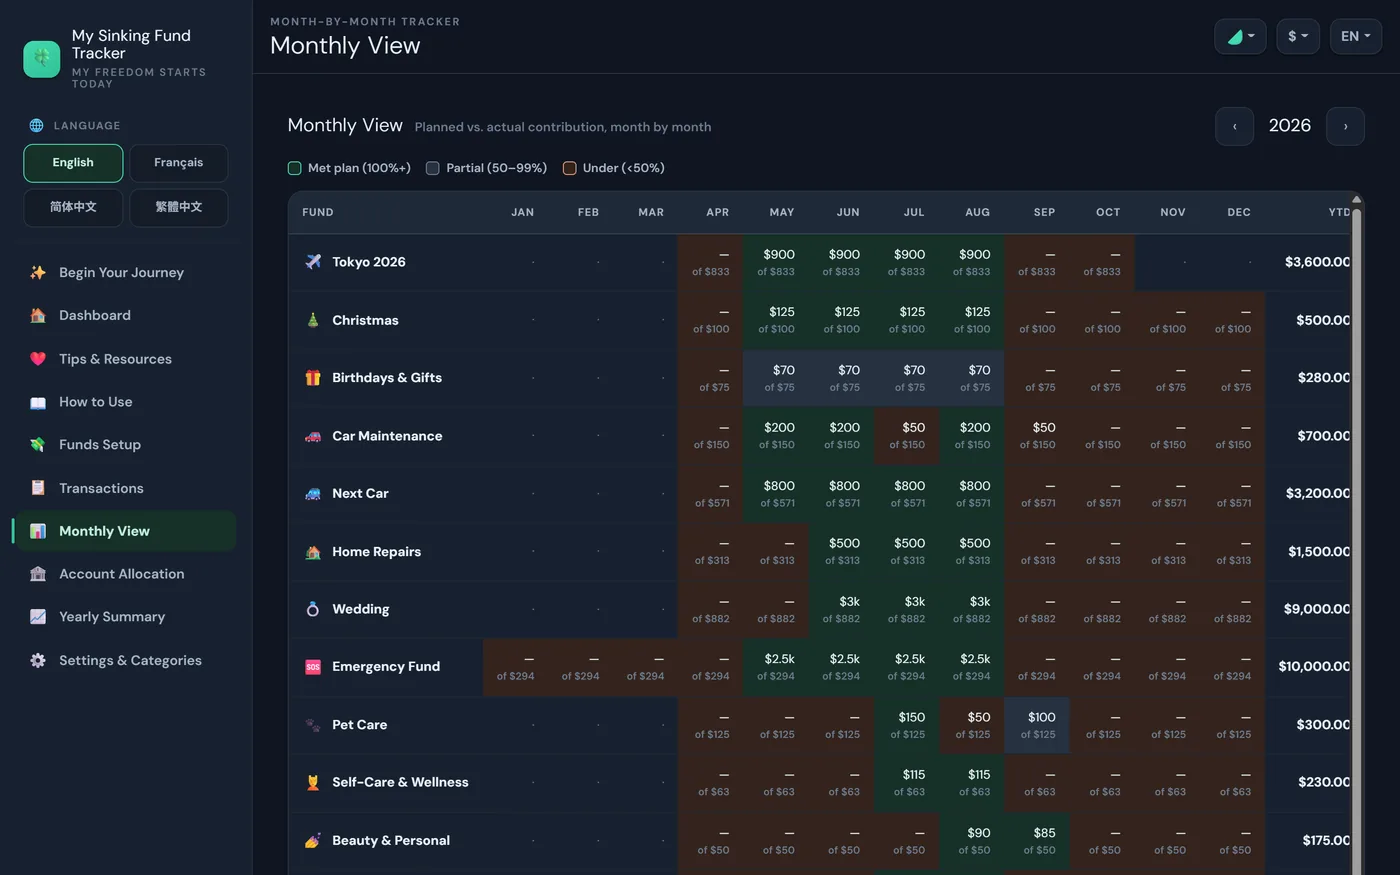Open the Transactions page

[125, 488]
